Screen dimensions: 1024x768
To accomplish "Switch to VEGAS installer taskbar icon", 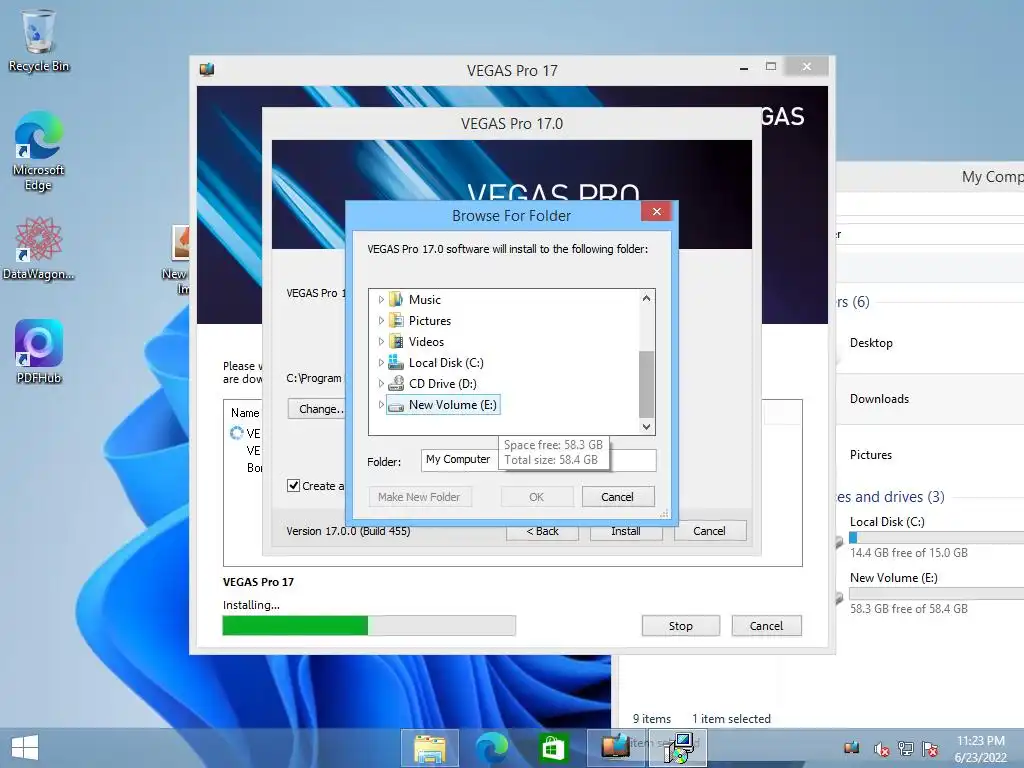I will coord(615,748).
